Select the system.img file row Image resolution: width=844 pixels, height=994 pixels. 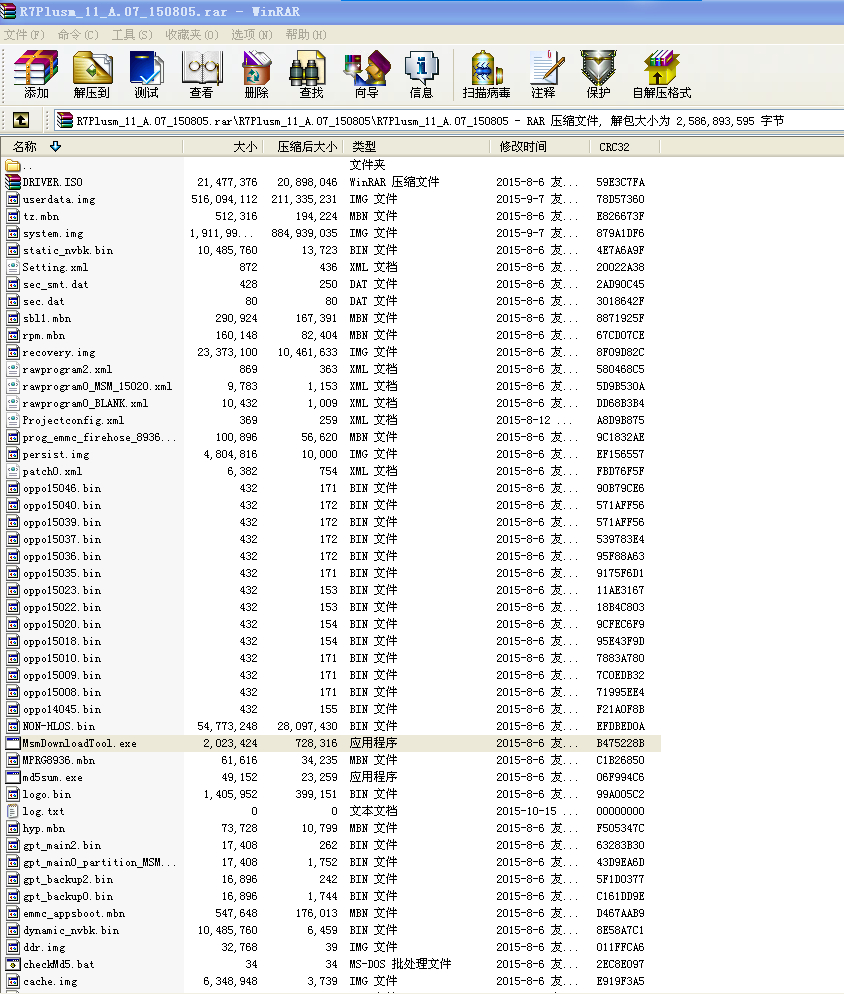[x=330, y=233]
